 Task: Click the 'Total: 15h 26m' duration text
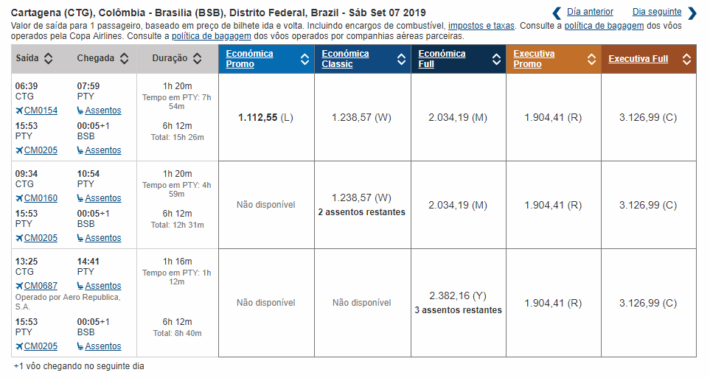[x=178, y=137]
